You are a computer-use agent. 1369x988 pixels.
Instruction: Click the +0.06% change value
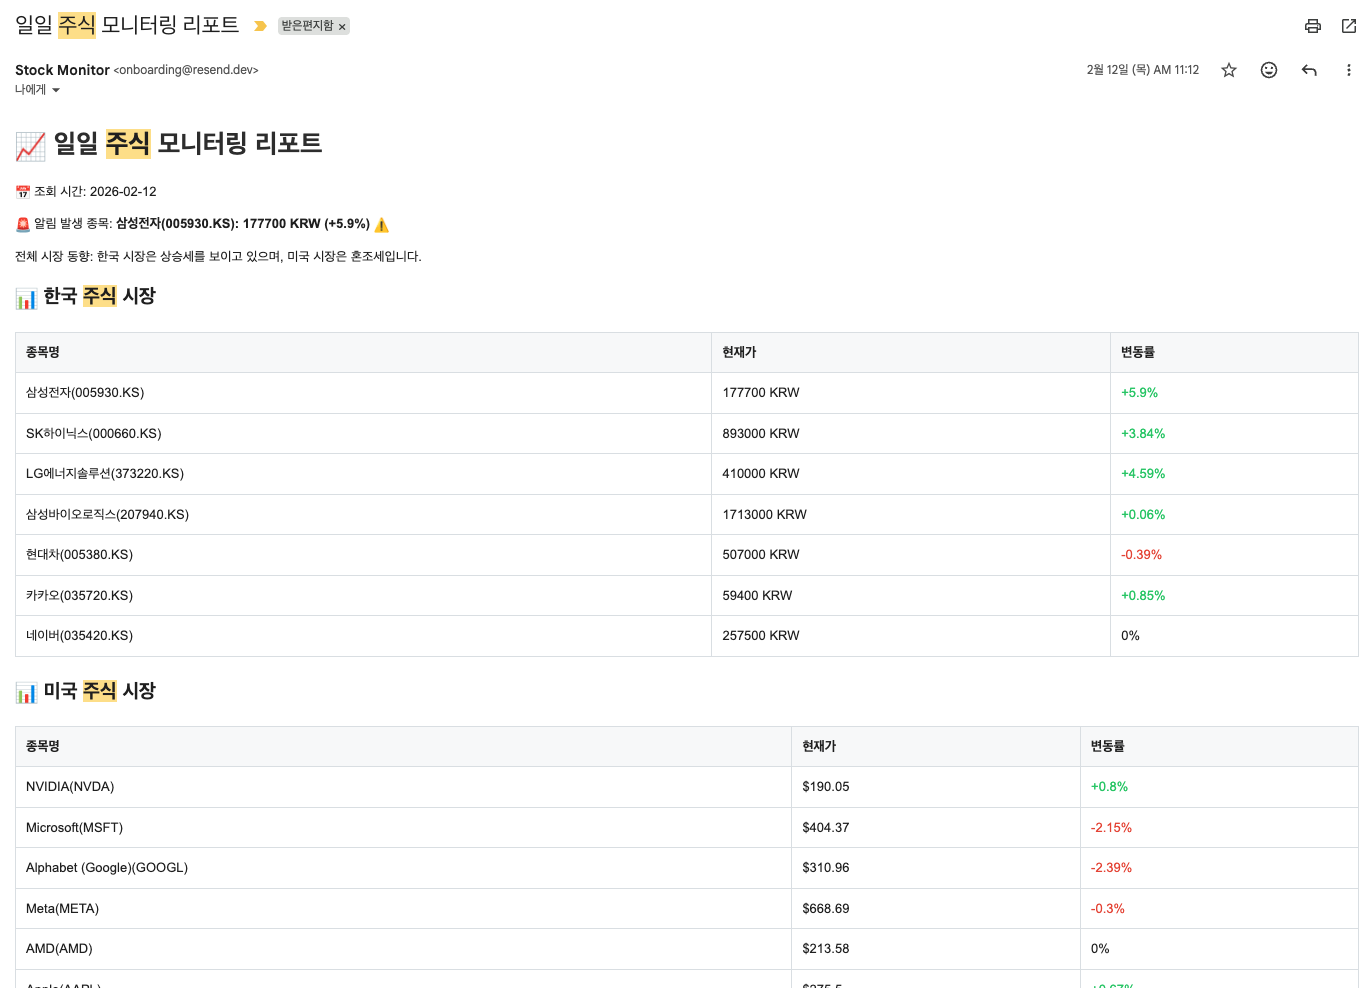(1143, 515)
